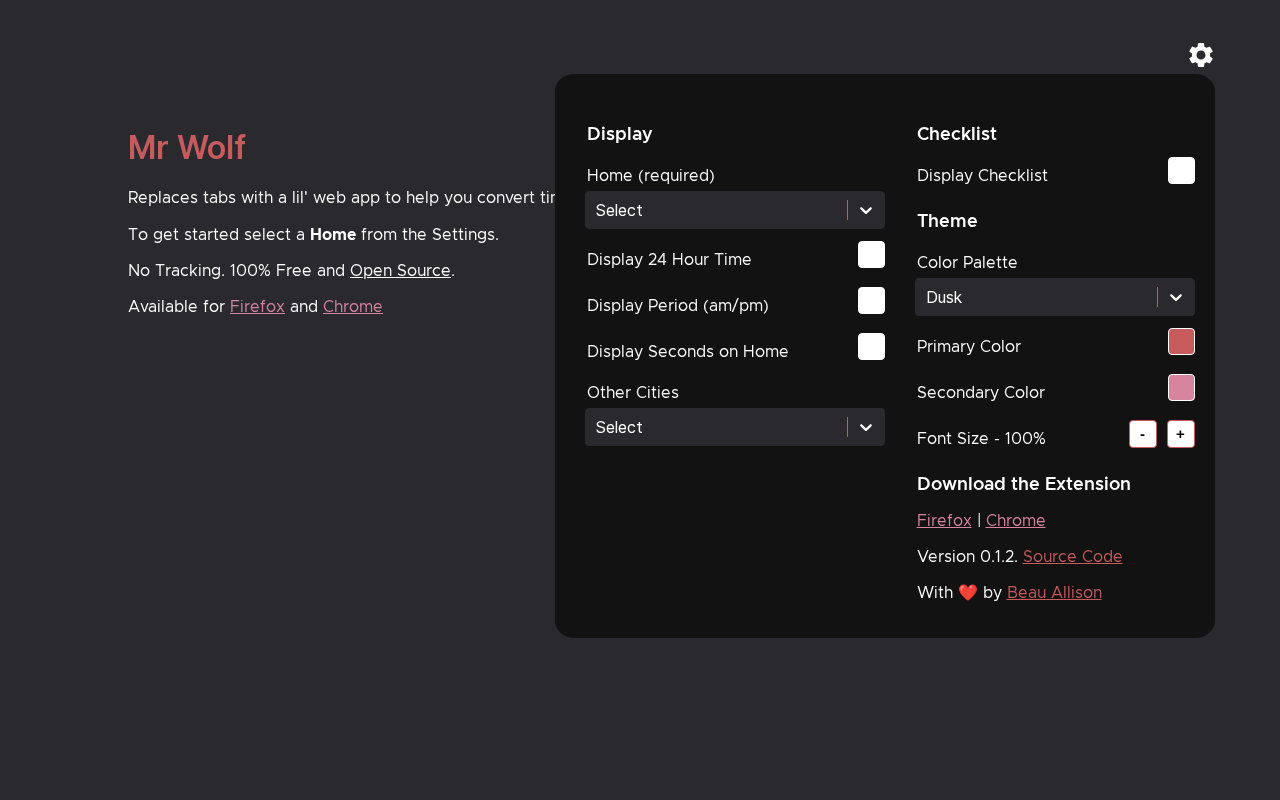Expand the Home dropdown chevron arrow
The width and height of the screenshot is (1280, 800).
866,210
